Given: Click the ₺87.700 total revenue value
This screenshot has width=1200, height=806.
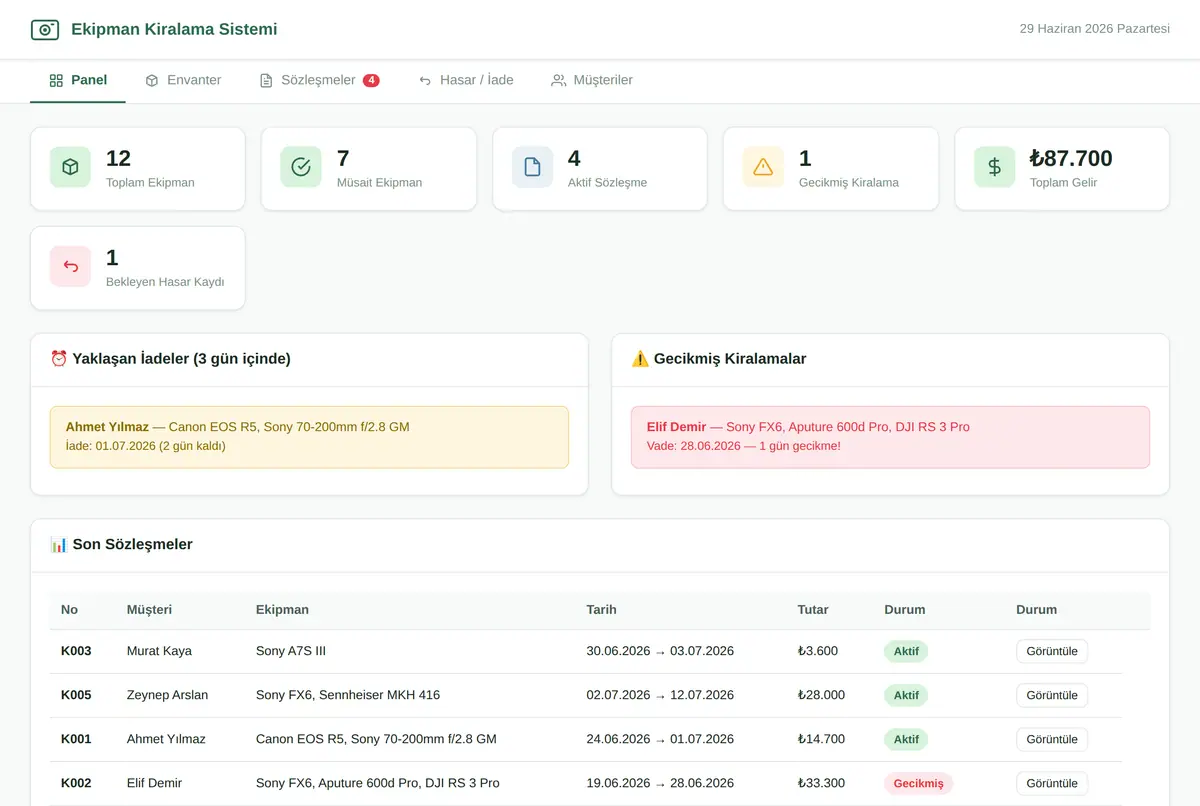Looking at the screenshot, I should tap(1071, 158).
